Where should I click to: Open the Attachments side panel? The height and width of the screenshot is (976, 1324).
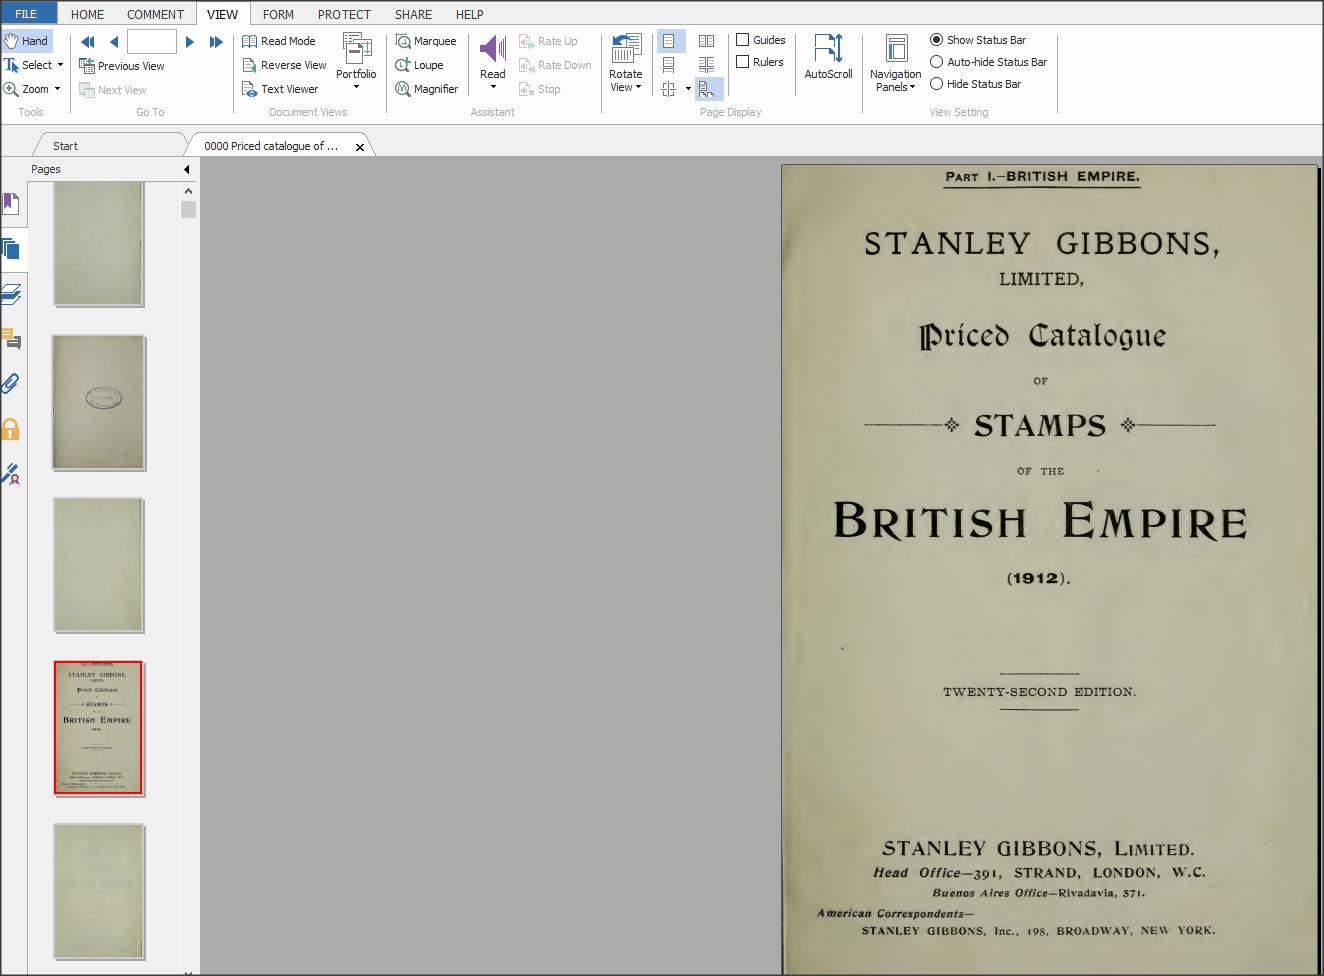[11, 384]
